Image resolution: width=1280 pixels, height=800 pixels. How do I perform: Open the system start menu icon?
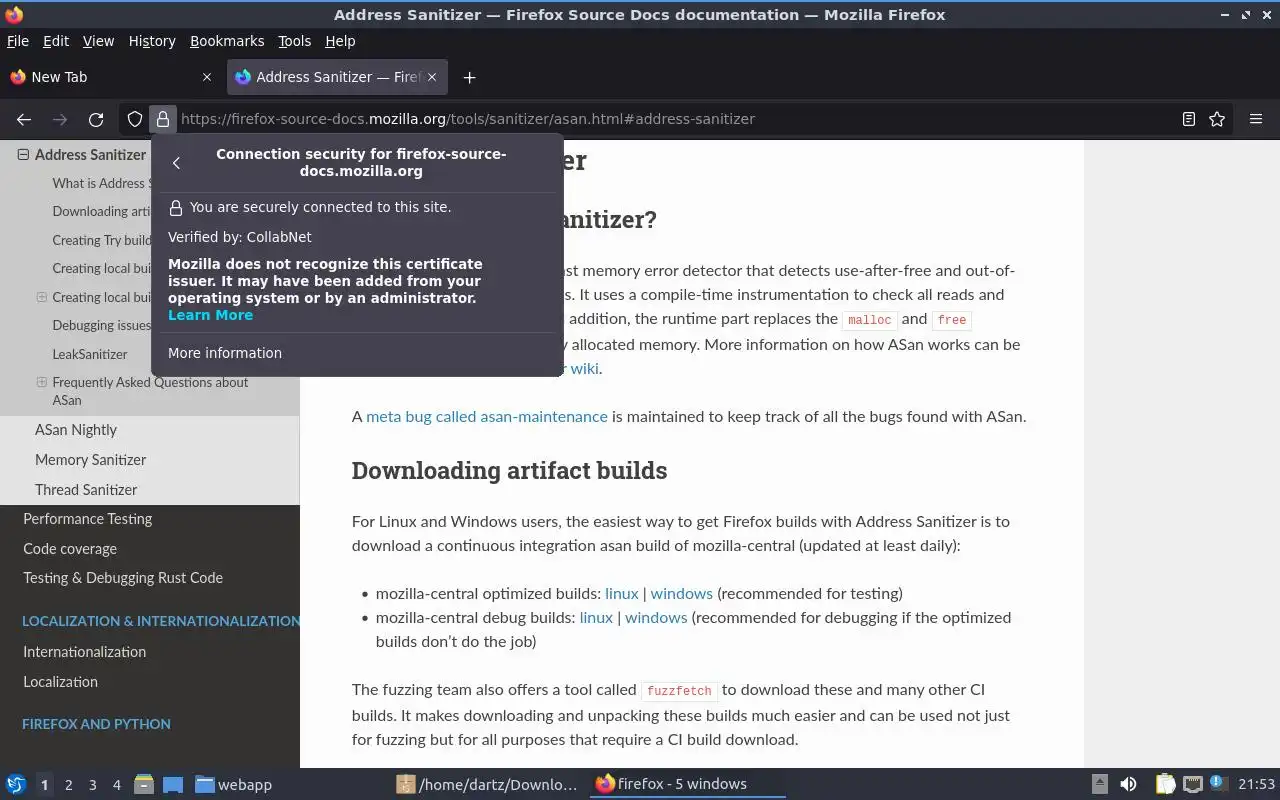[x=15, y=784]
